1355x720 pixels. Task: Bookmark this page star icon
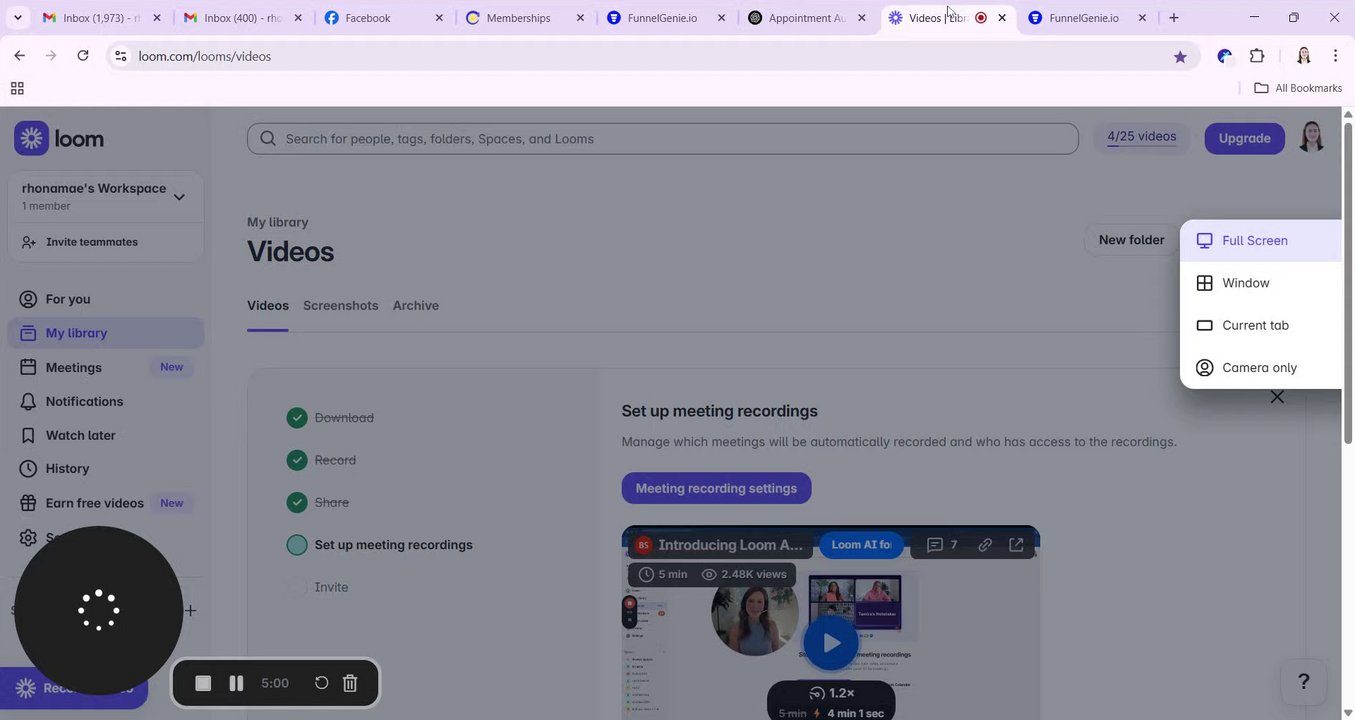click(1180, 57)
